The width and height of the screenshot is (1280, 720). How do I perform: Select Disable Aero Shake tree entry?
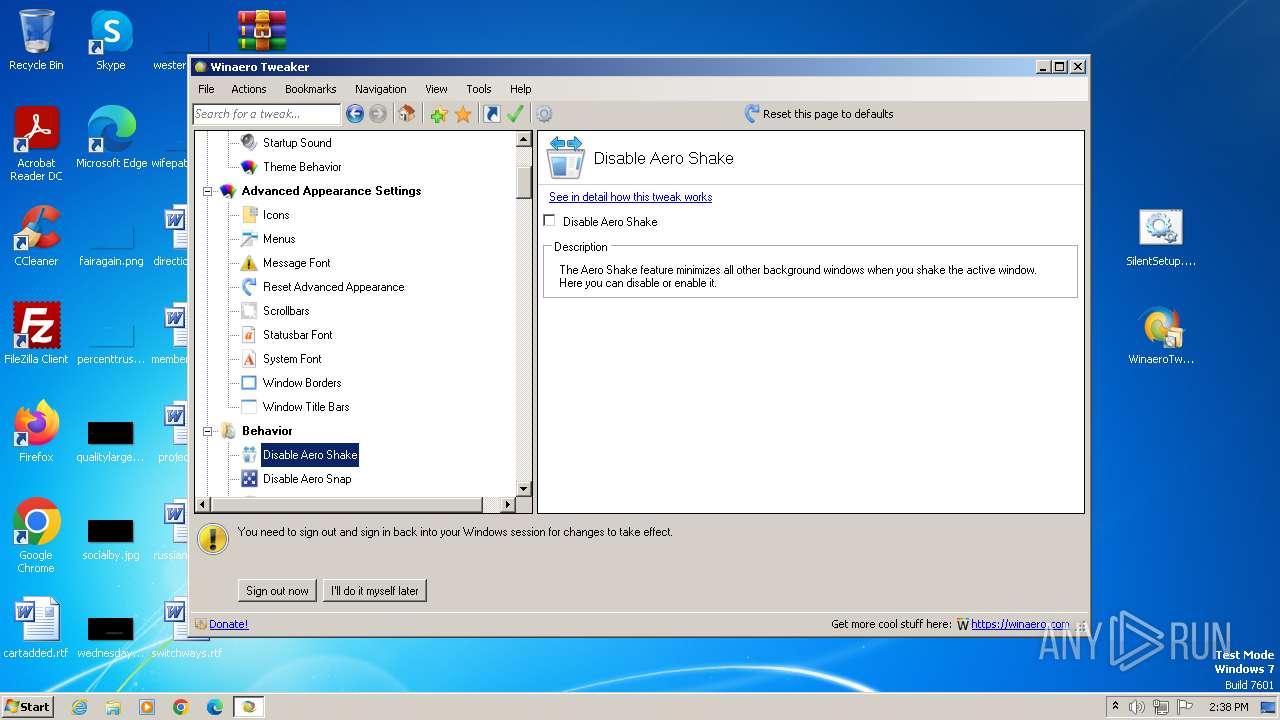pos(310,455)
